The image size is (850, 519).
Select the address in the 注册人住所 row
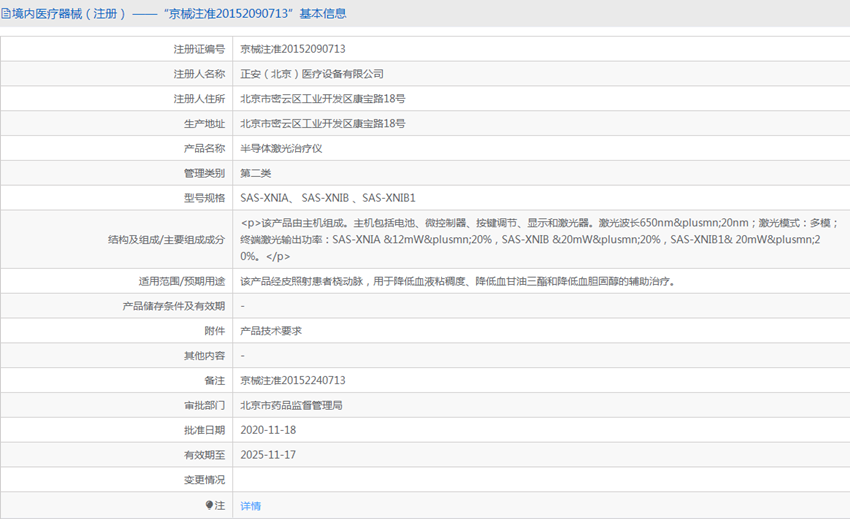(323, 99)
